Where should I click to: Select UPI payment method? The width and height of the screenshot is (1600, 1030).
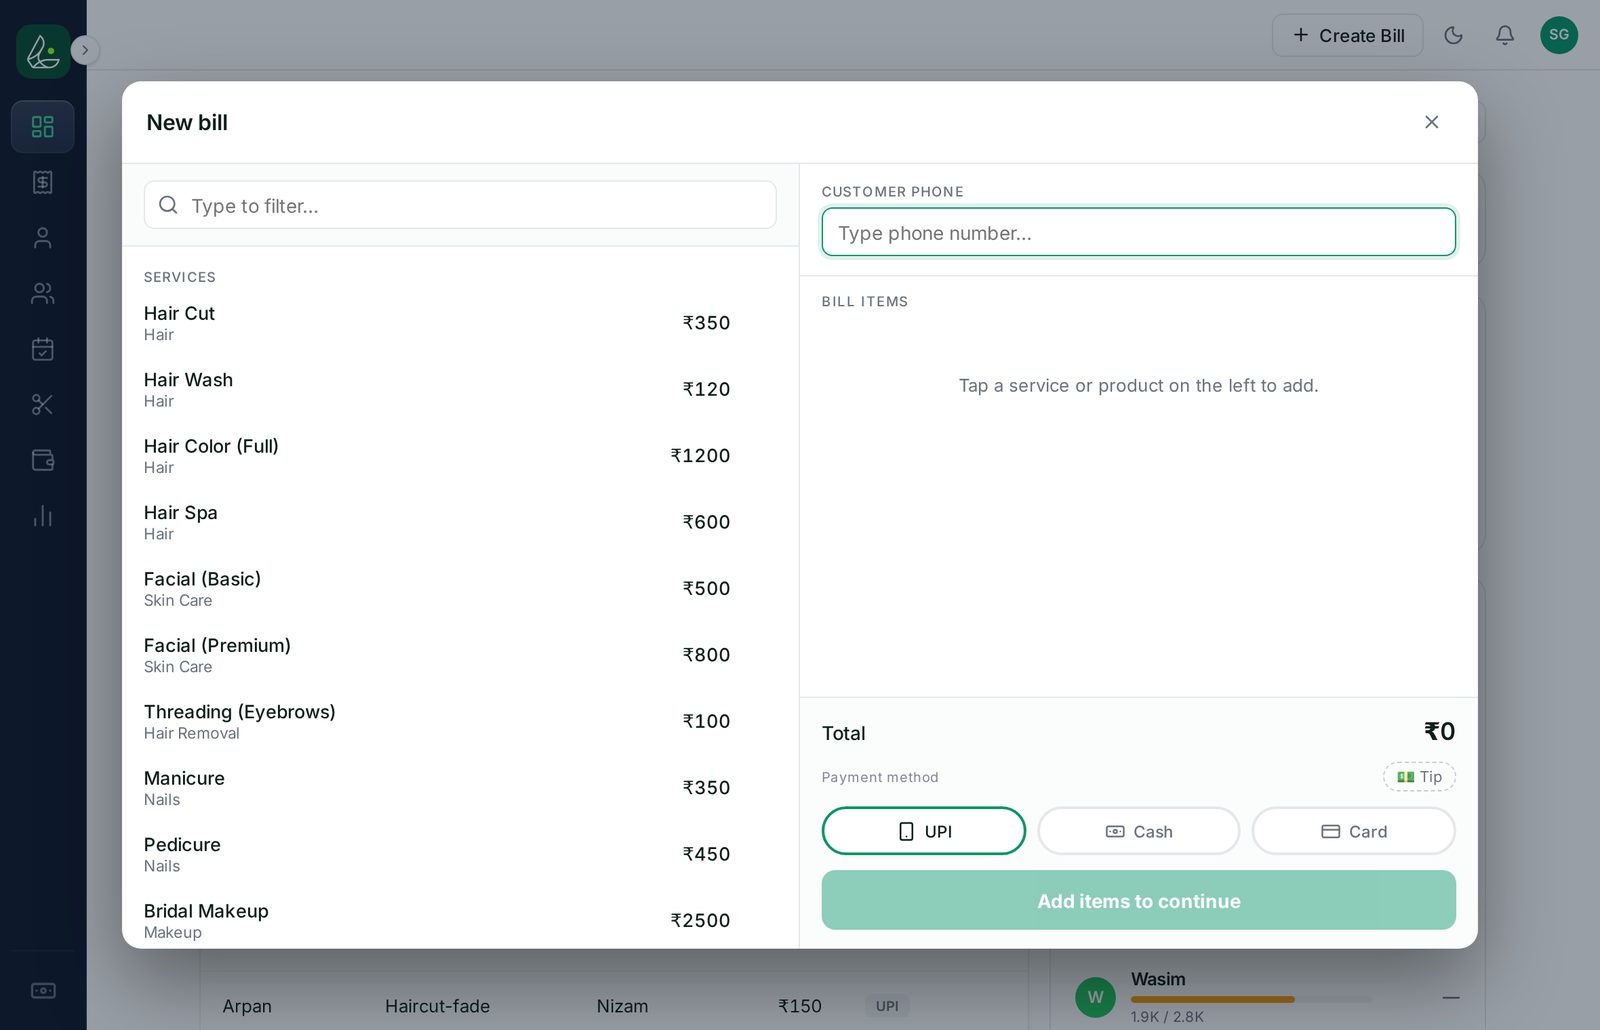tap(924, 831)
